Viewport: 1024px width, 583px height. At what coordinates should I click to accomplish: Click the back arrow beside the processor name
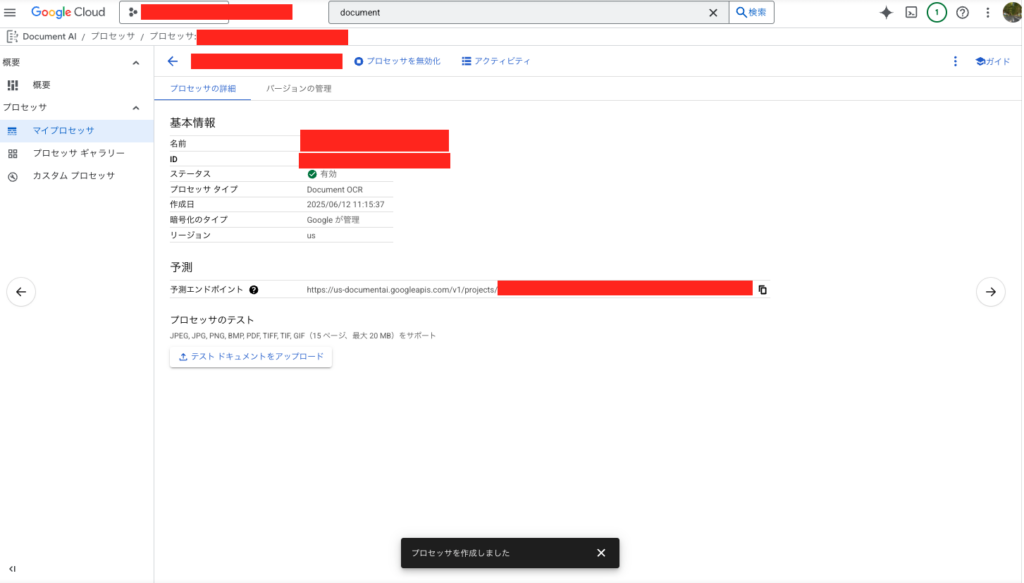click(x=172, y=61)
